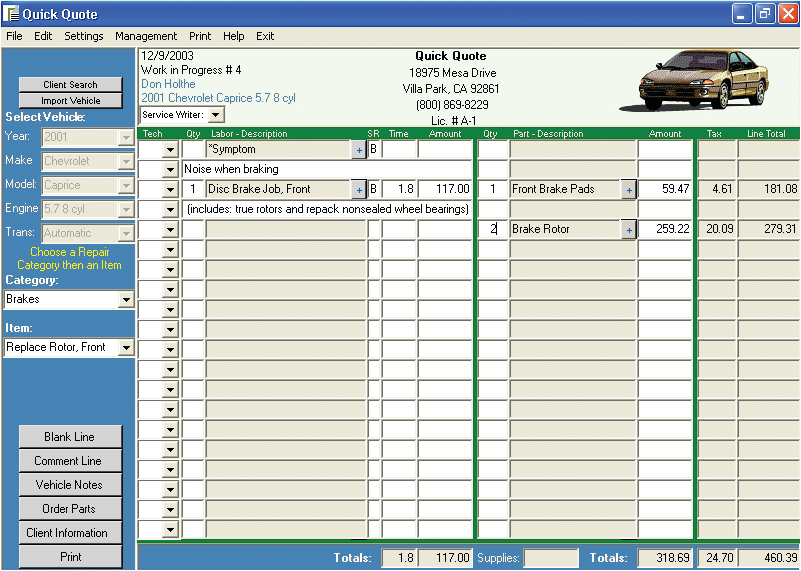Expand the Model dropdown showing Caprice
The width and height of the screenshot is (801, 571).
coord(126,185)
